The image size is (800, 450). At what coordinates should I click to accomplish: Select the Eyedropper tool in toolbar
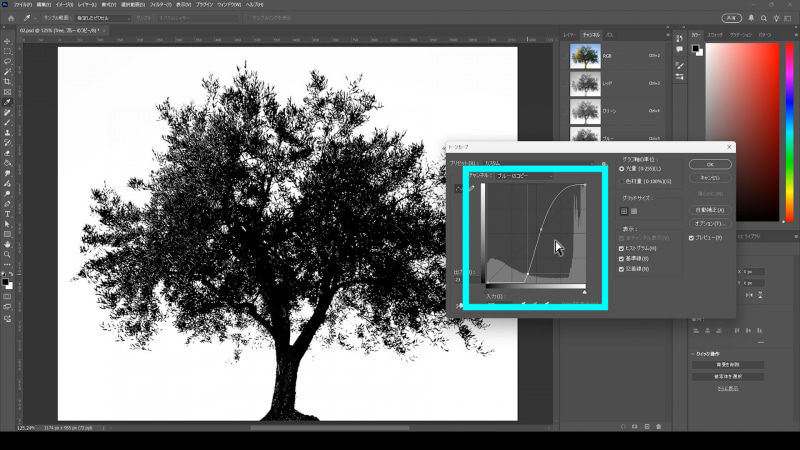tap(7, 103)
